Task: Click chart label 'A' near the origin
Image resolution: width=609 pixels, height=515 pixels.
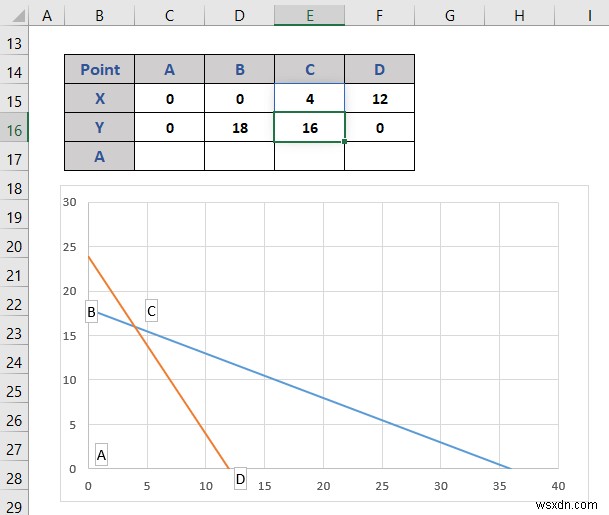Action: (x=101, y=454)
